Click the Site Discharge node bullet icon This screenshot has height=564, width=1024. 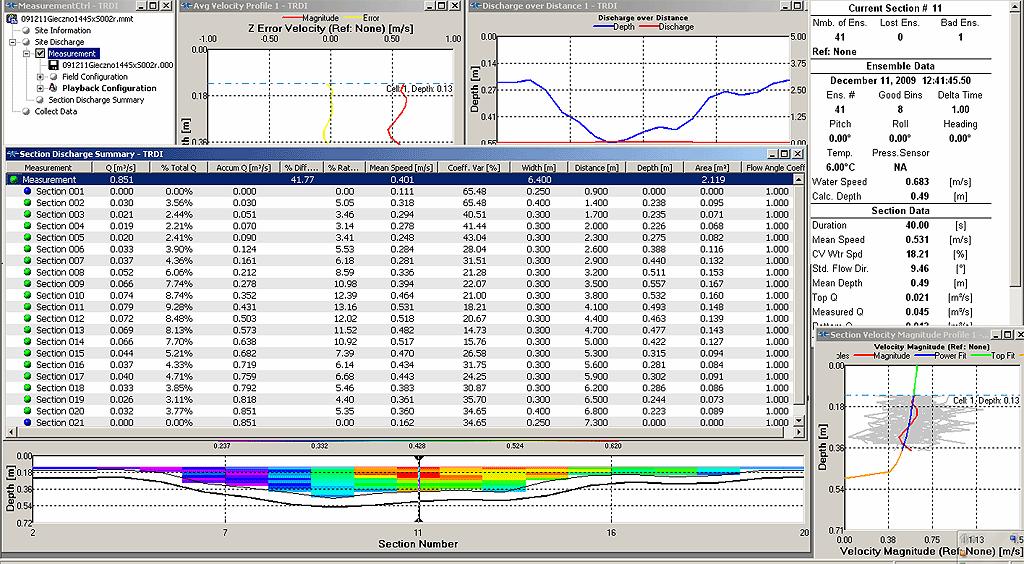(x=26, y=42)
